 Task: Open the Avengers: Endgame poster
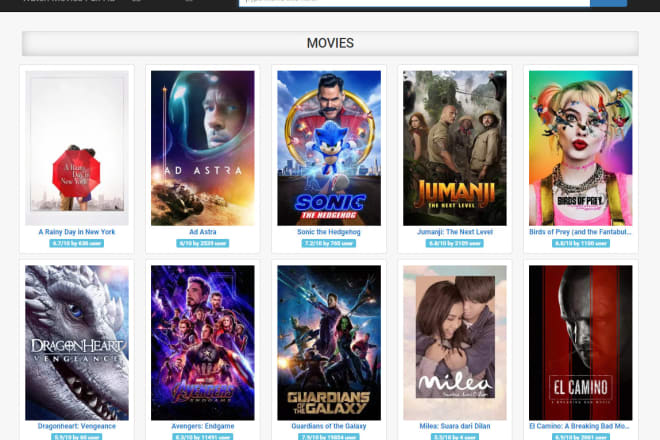tap(202, 342)
